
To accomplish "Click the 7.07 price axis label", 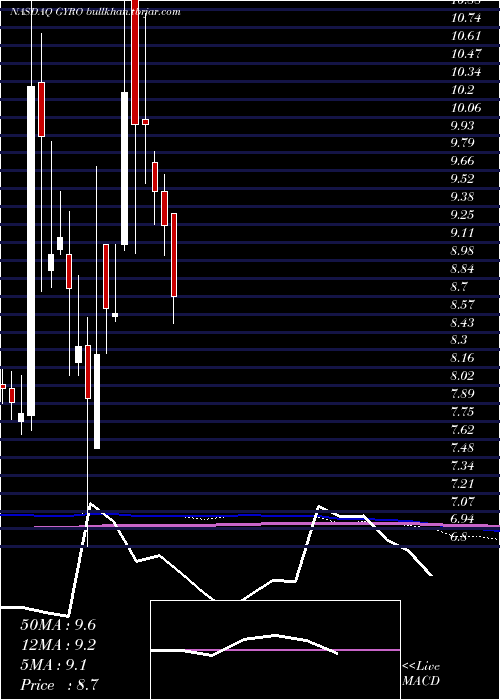I will tap(462, 501).
